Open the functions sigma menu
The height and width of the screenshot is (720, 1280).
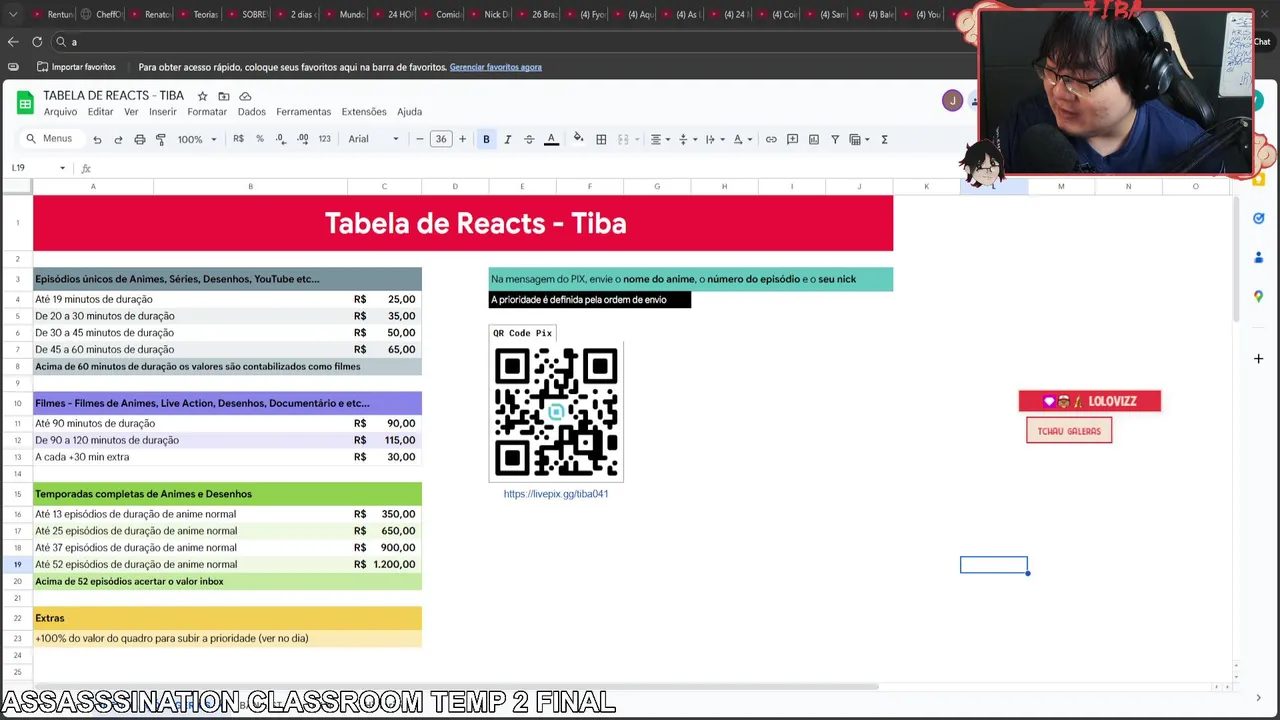(x=884, y=139)
